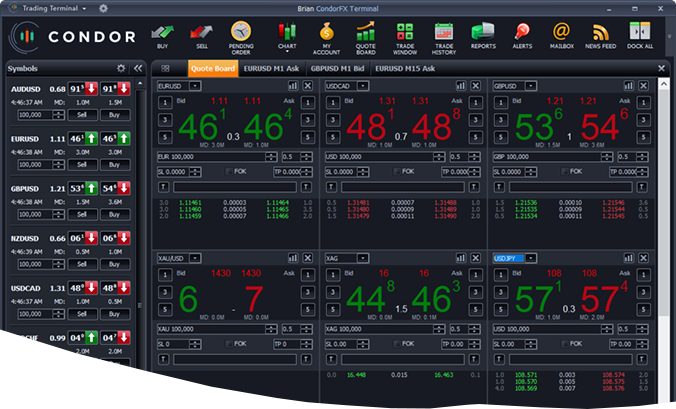The image size is (676, 409).
Task: Click Buy button under GBPUSD symbol
Action: [115, 214]
